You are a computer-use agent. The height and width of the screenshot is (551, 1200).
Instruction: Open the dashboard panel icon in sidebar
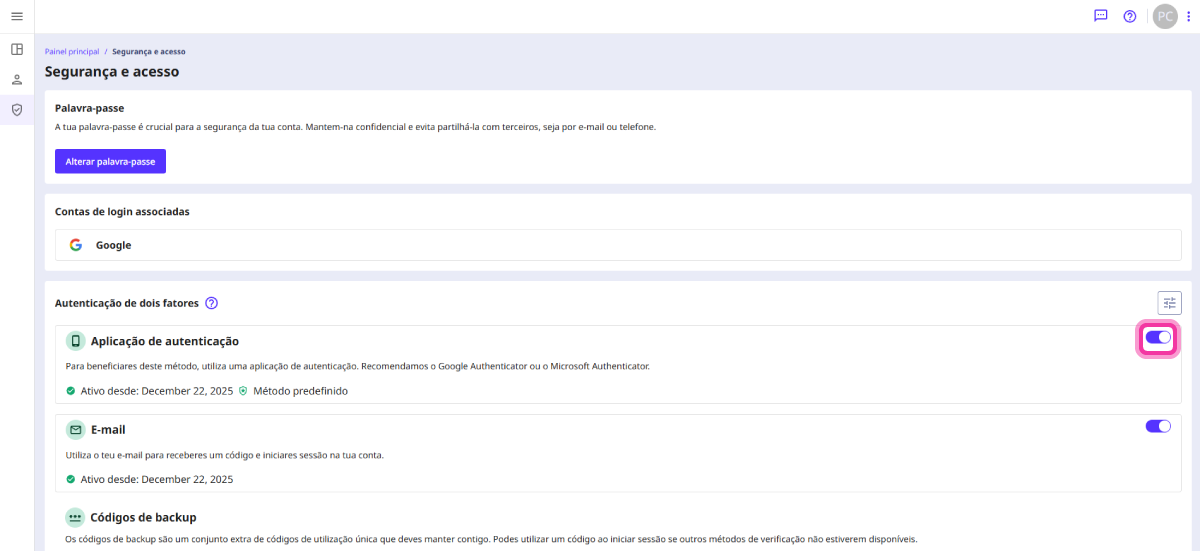(17, 49)
